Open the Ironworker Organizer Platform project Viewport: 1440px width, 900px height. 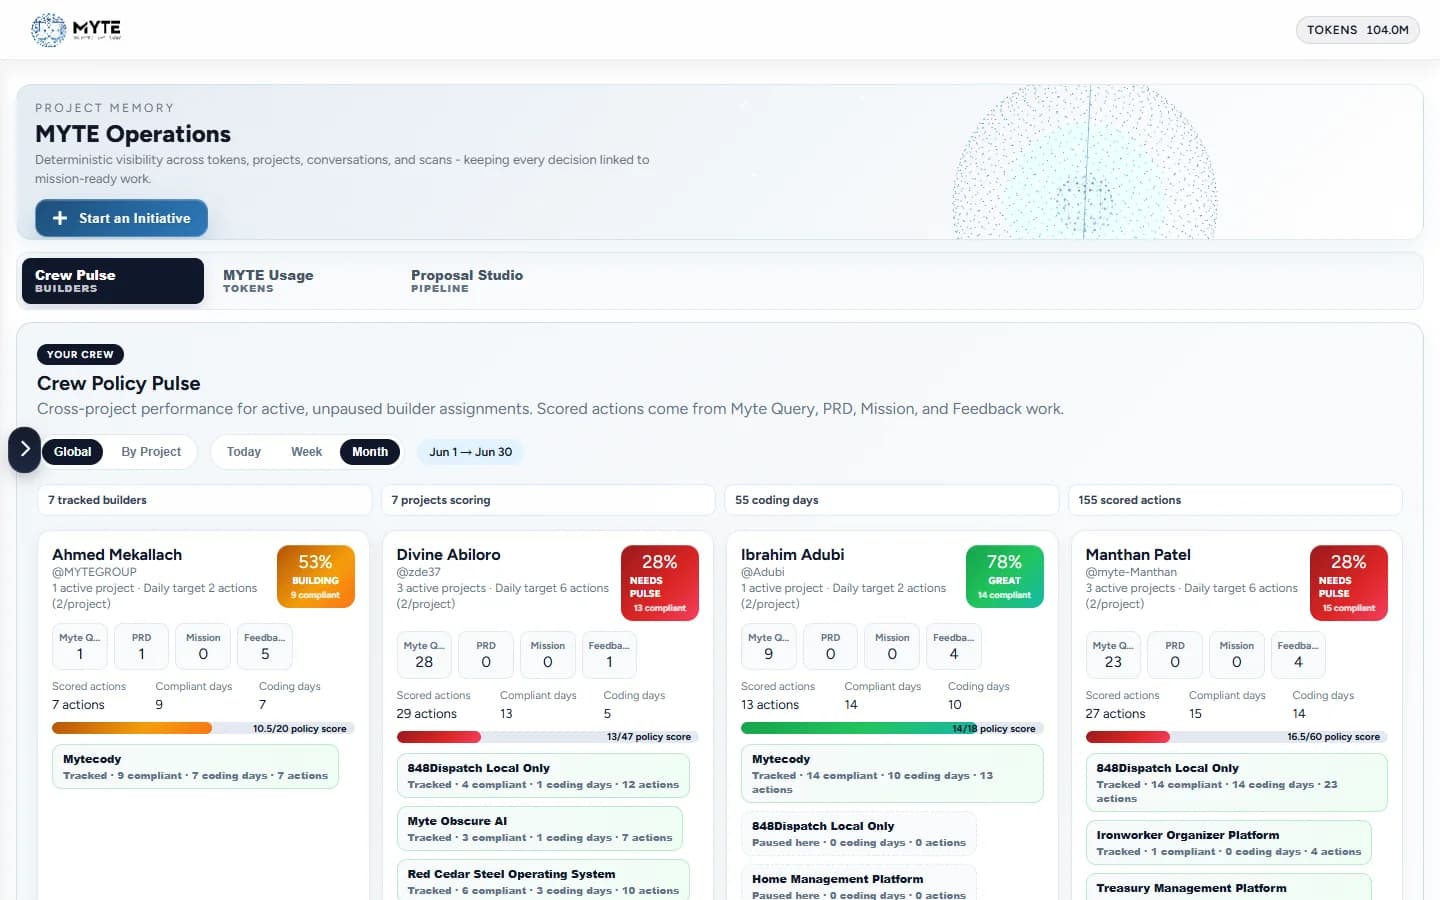click(x=1228, y=843)
